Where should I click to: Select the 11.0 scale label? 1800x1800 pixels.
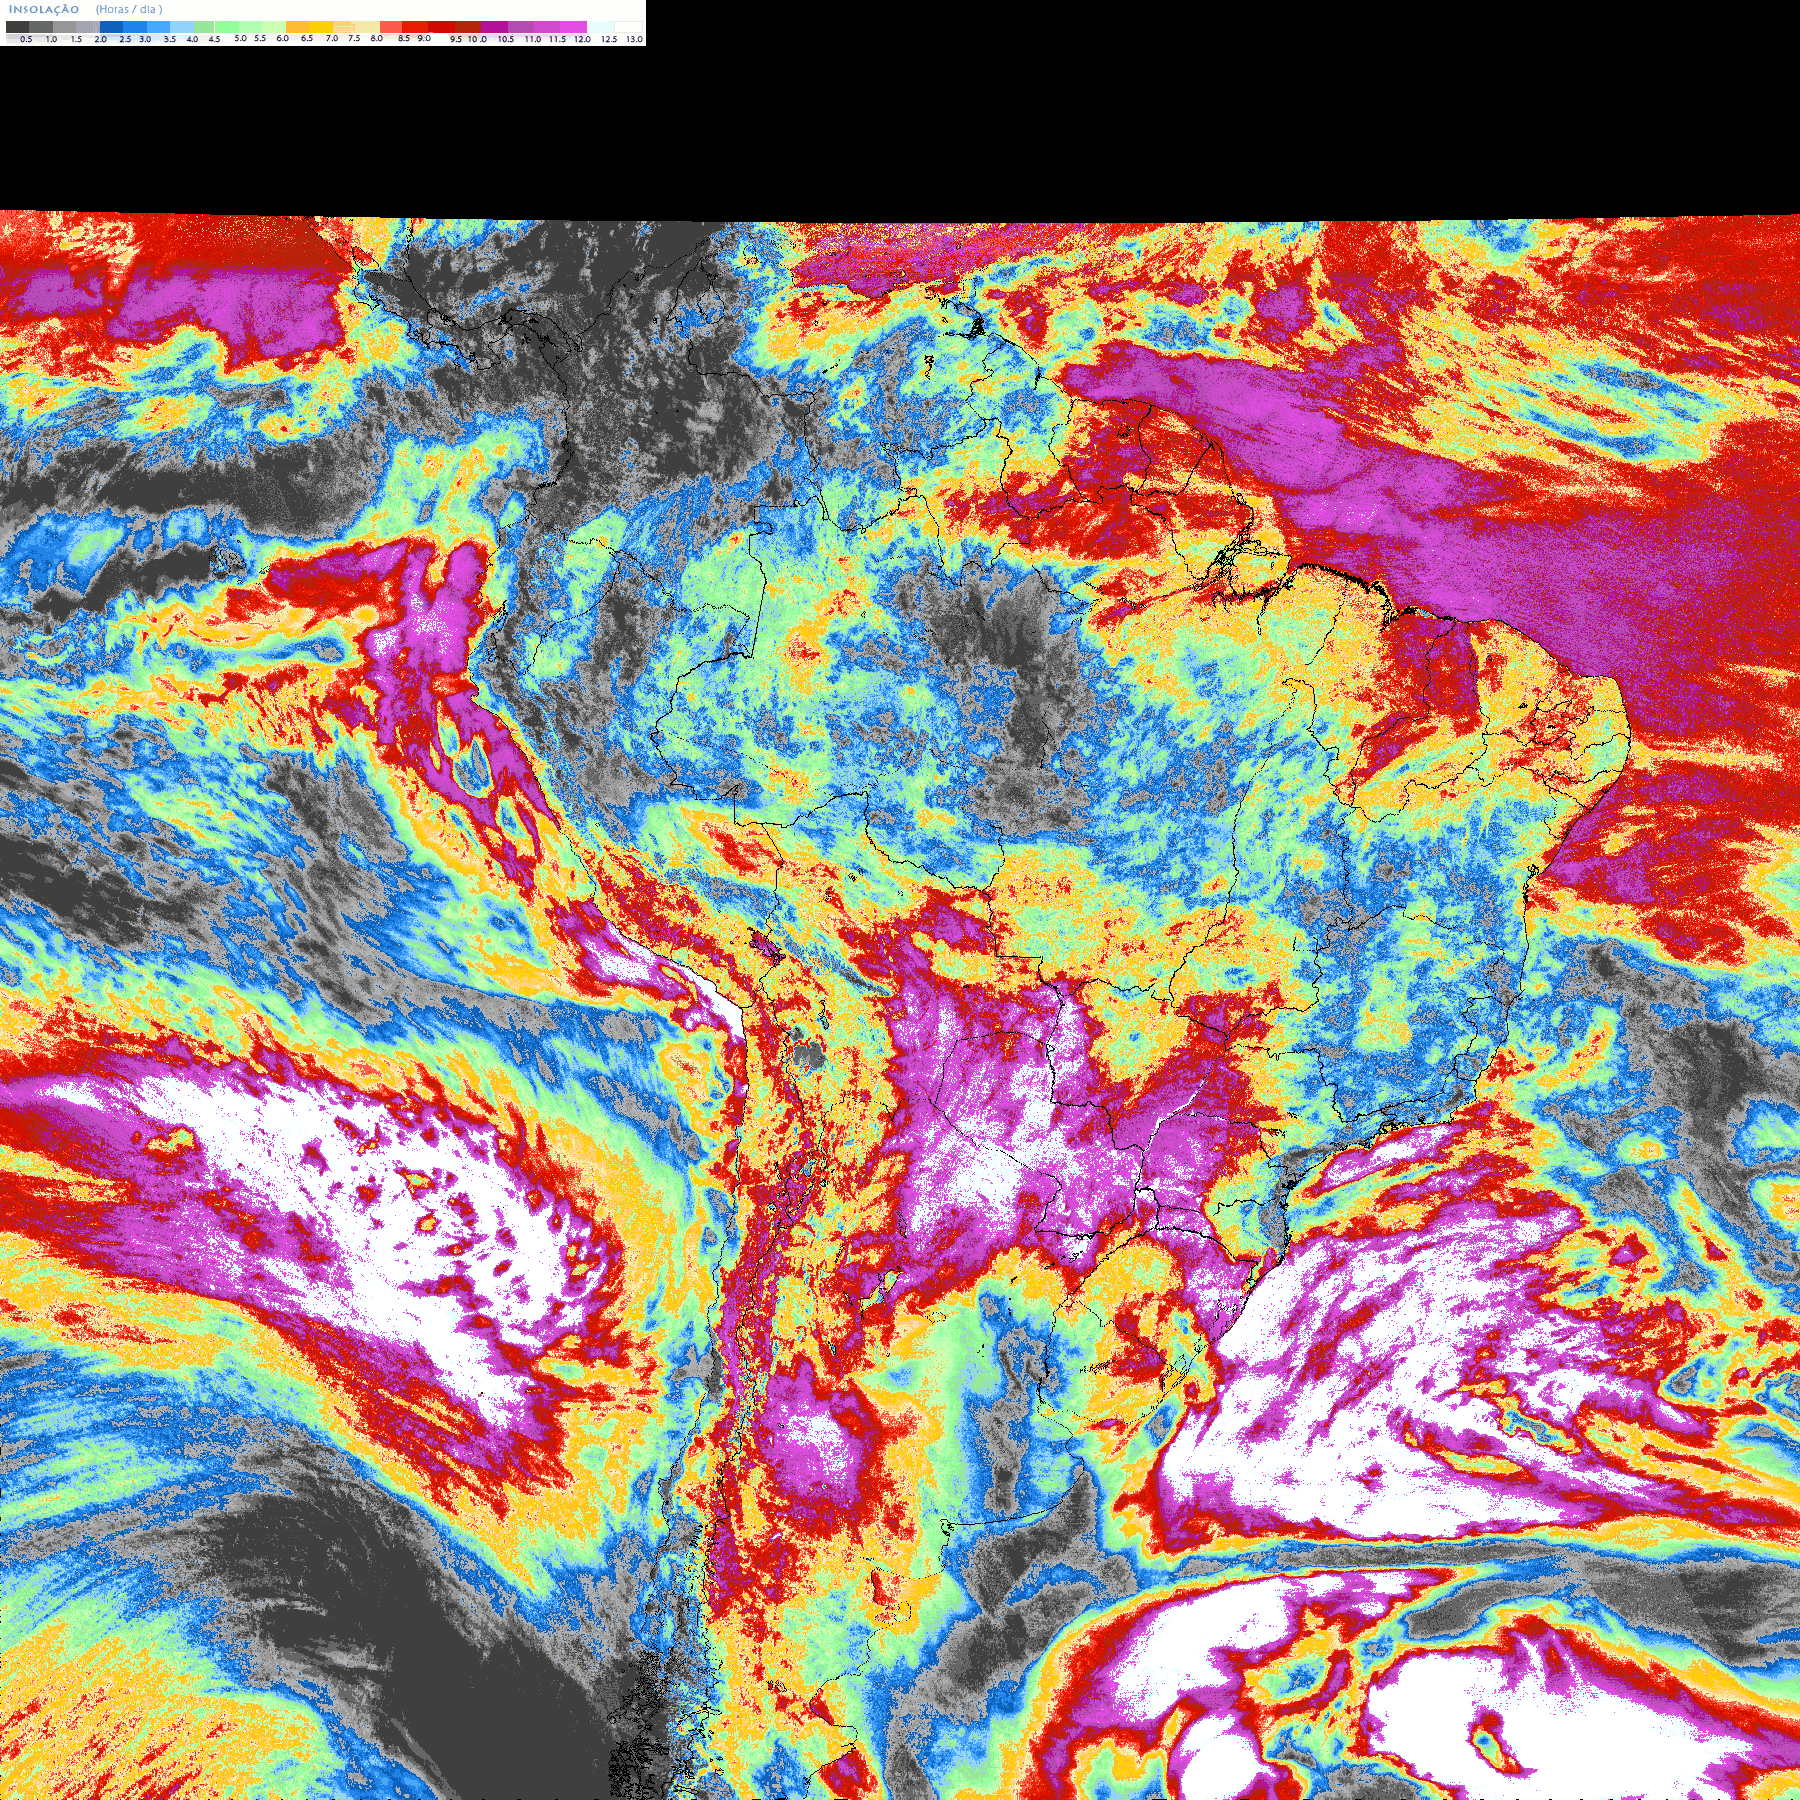pyautogui.click(x=533, y=39)
